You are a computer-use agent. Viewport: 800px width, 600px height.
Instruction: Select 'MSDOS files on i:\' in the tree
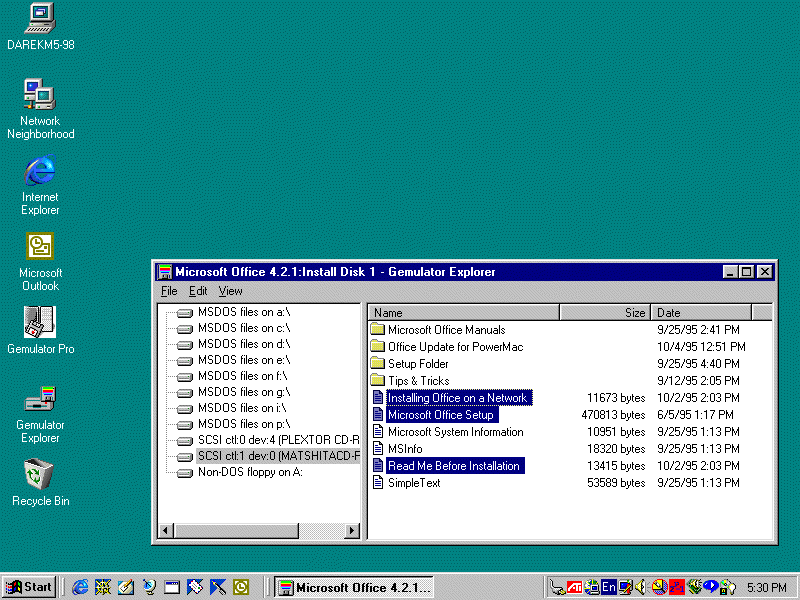[242, 408]
